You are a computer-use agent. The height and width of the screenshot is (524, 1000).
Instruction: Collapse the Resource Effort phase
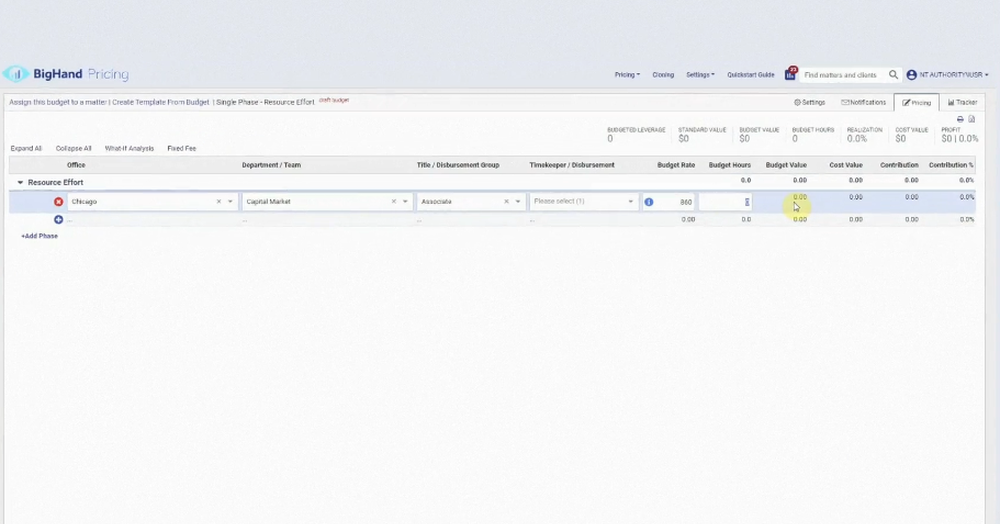(20, 182)
